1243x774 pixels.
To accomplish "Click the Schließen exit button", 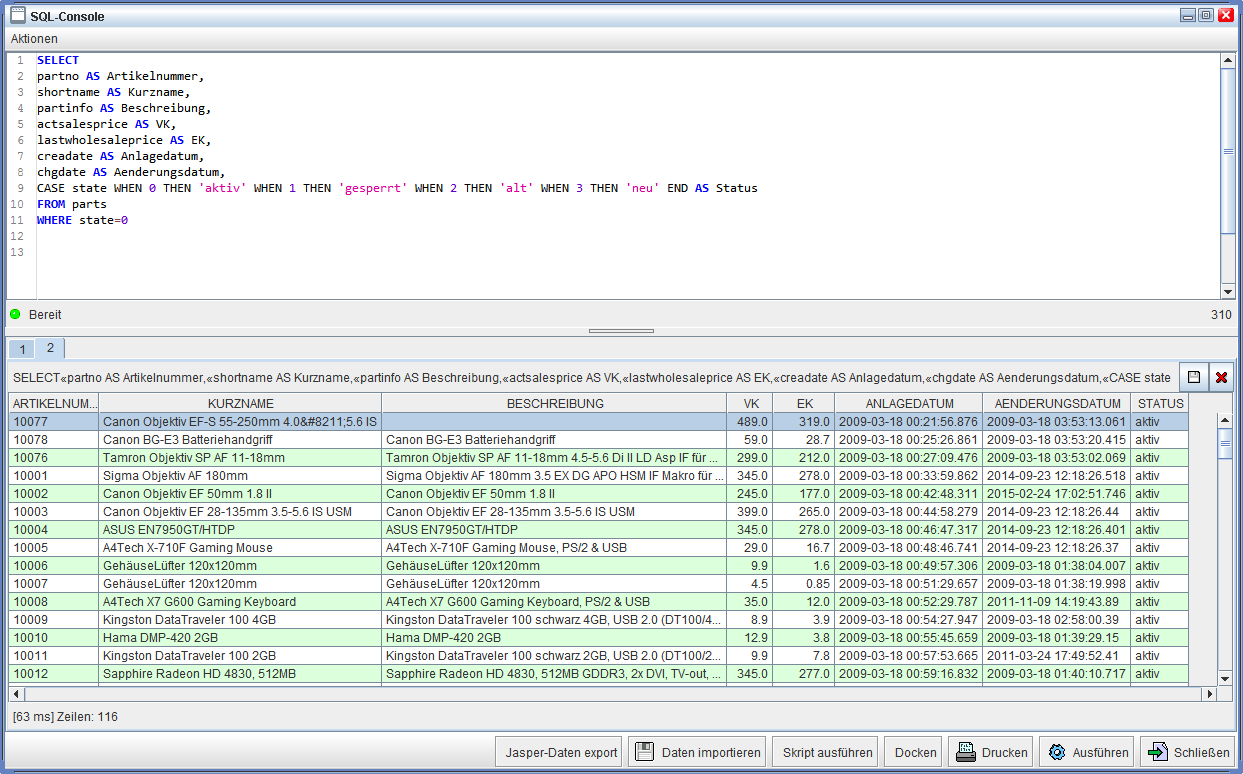I will click(1187, 752).
